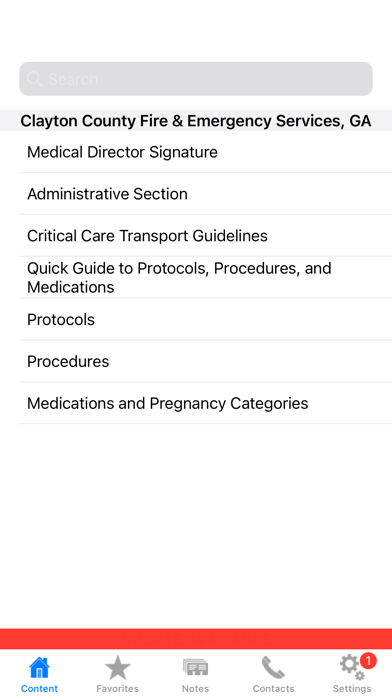Open the Notes icon tab
The image size is (392, 696).
coord(195,668)
